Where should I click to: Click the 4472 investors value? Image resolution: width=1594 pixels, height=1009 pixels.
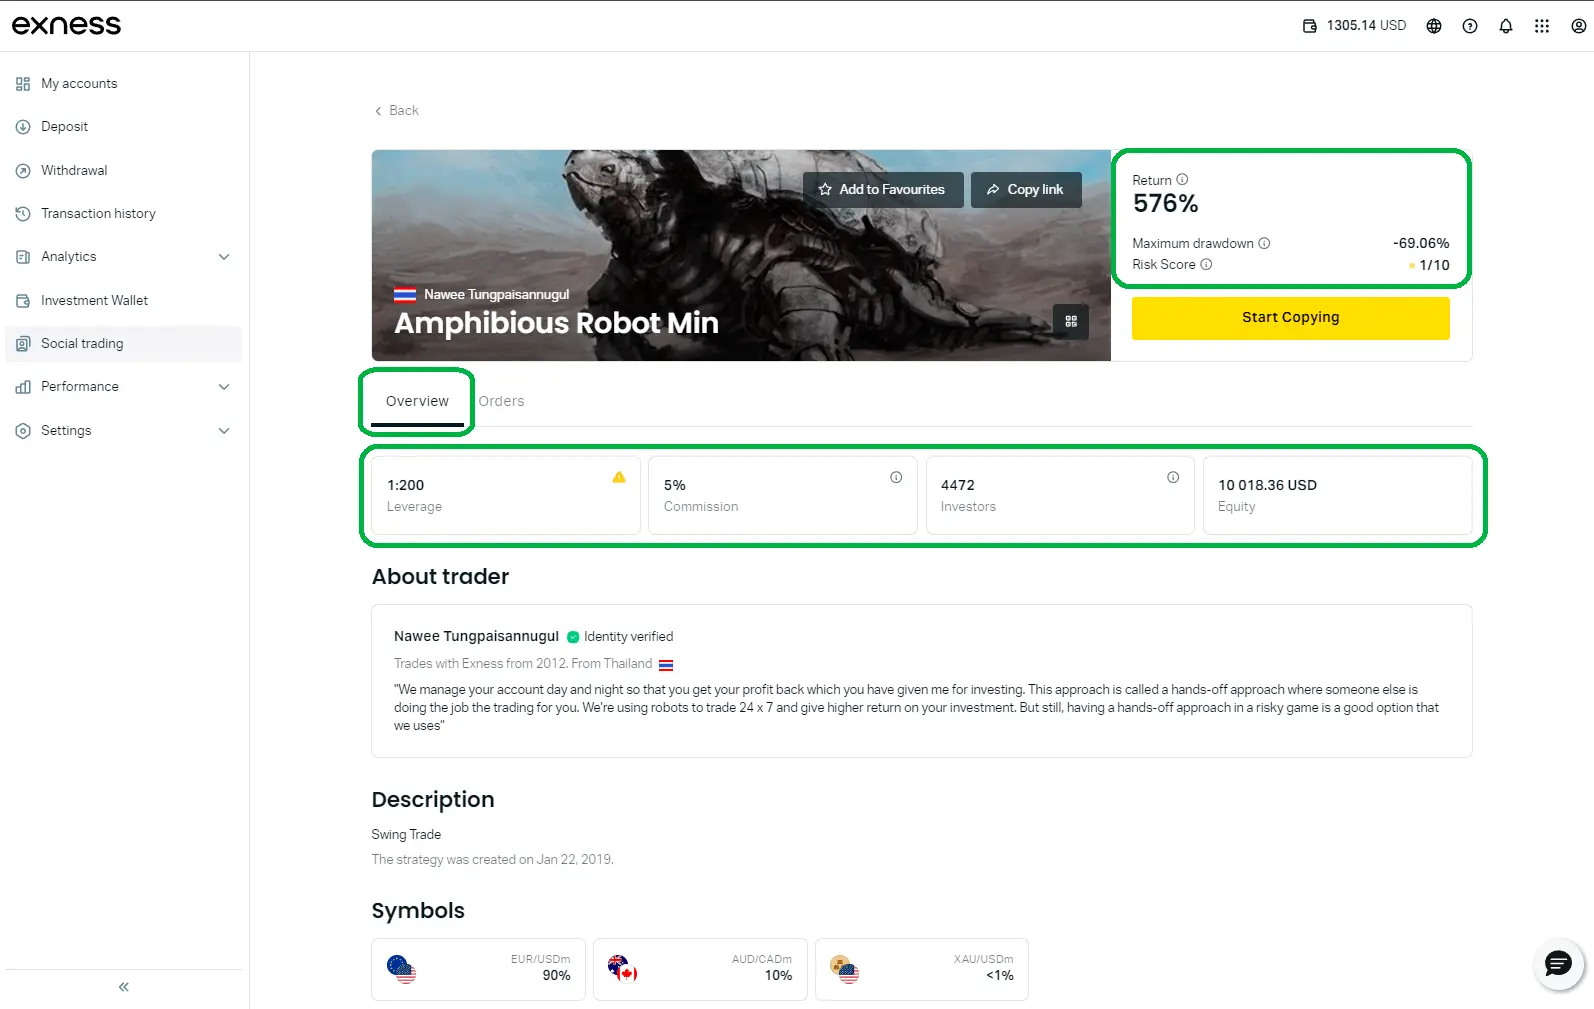point(957,485)
